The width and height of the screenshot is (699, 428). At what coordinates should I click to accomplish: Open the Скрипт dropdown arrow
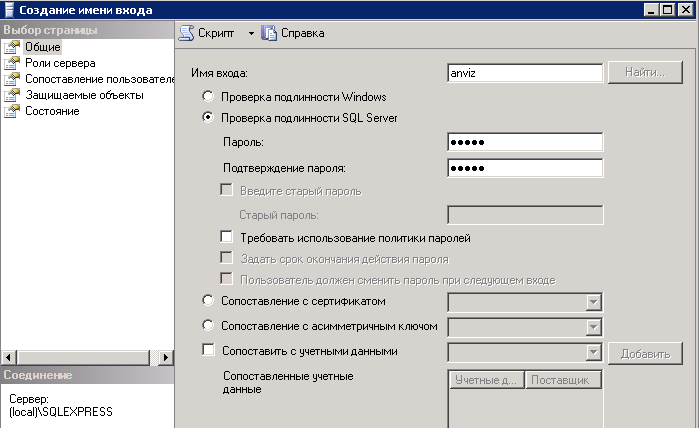click(251, 33)
